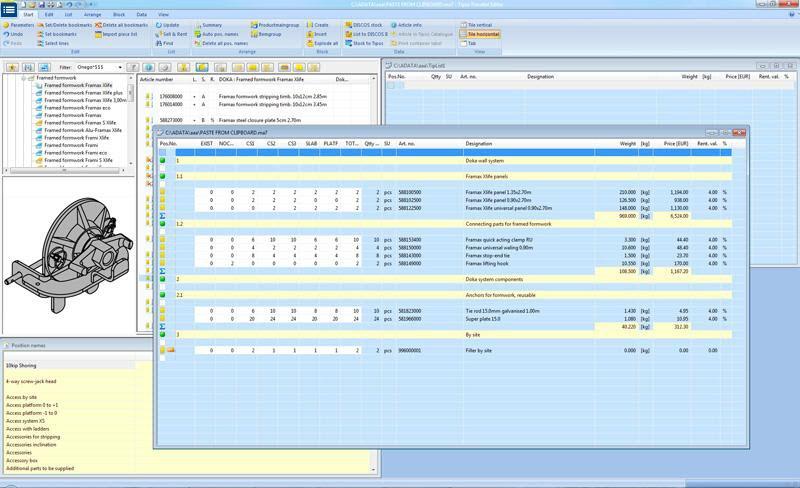Viewport: 800px width, 488px height.
Task: Click Import piece list
Action: pyautogui.click(x=116, y=34)
